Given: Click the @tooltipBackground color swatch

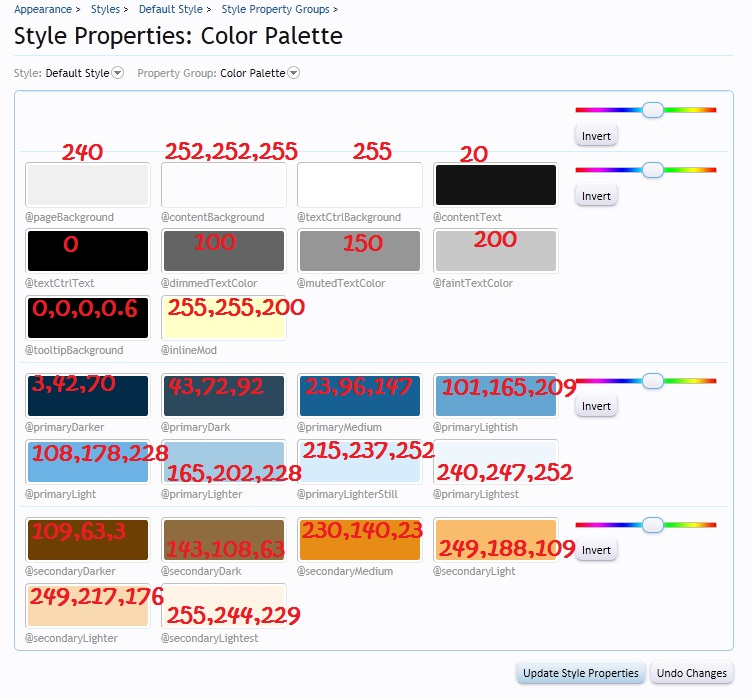Looking at the screenshot, I should (88, 318).
